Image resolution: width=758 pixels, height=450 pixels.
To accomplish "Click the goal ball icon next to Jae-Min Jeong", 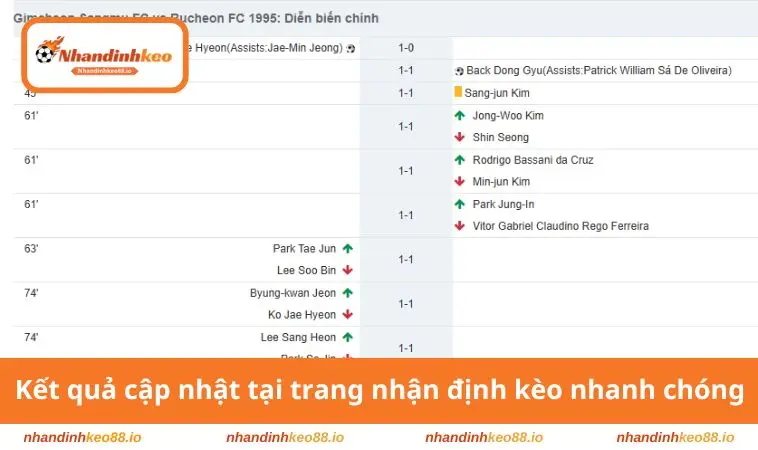I will (x=351, y=48).
